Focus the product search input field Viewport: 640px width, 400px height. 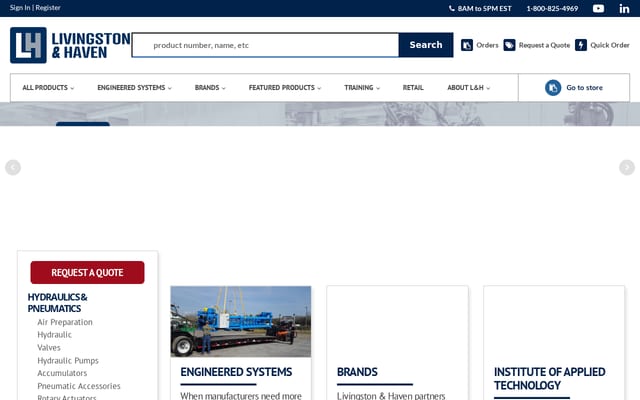[265, 45]
